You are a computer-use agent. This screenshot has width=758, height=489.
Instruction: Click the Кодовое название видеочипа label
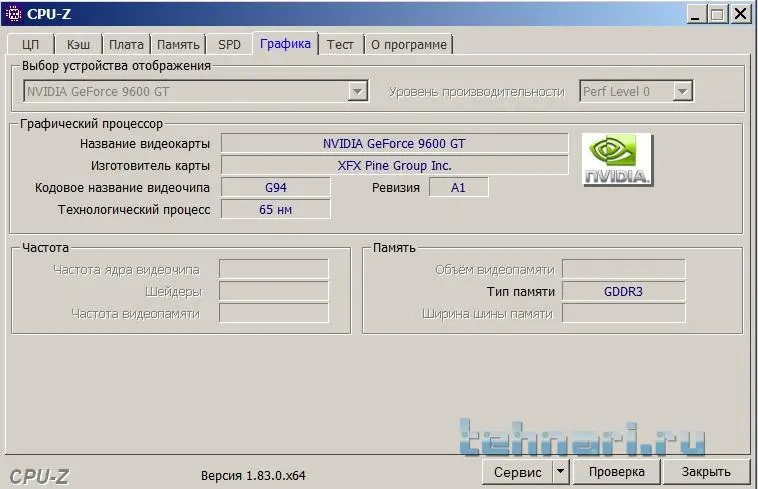pyautogui.click(x=122, y=187)
